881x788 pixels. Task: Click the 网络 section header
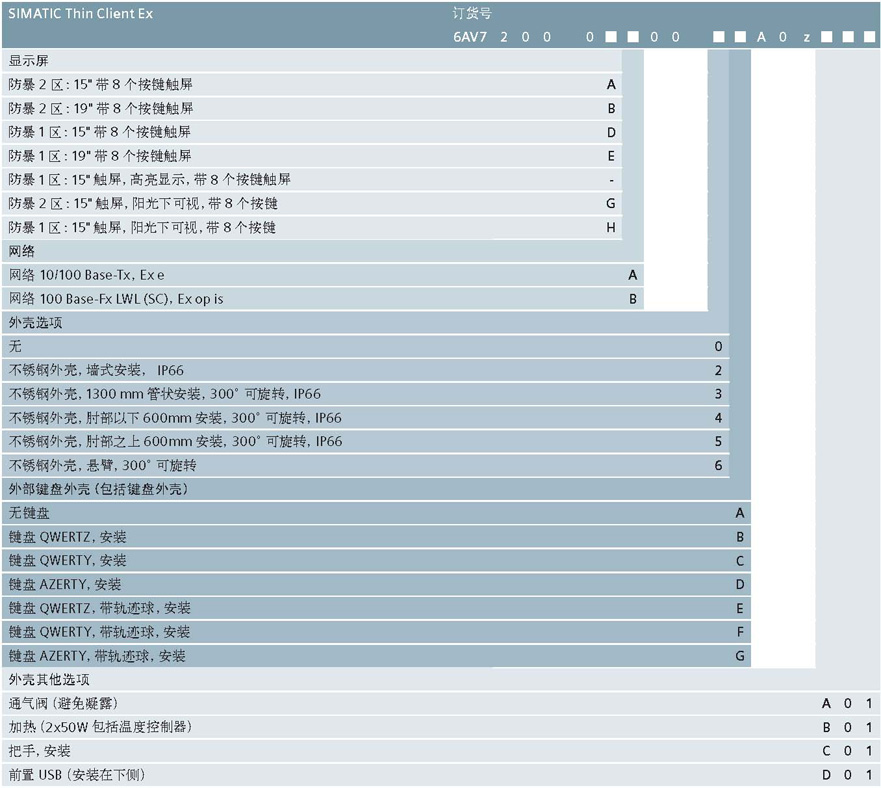click(22, 251)
